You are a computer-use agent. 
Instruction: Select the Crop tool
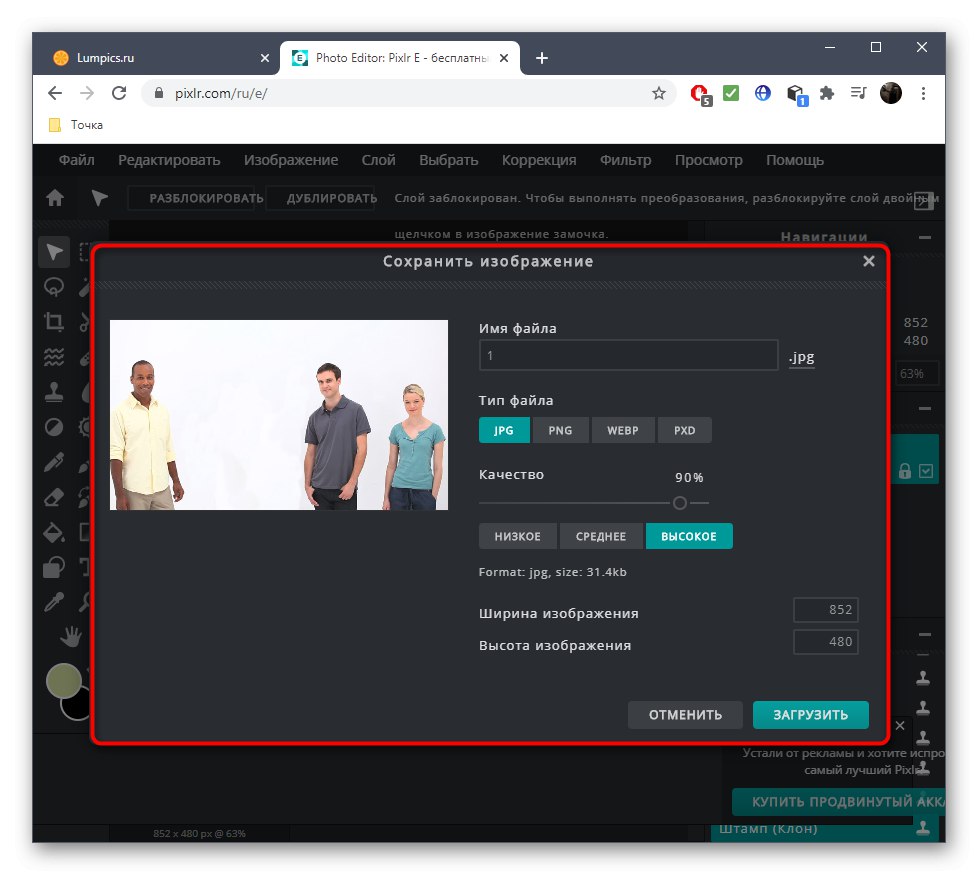[54, 322]
